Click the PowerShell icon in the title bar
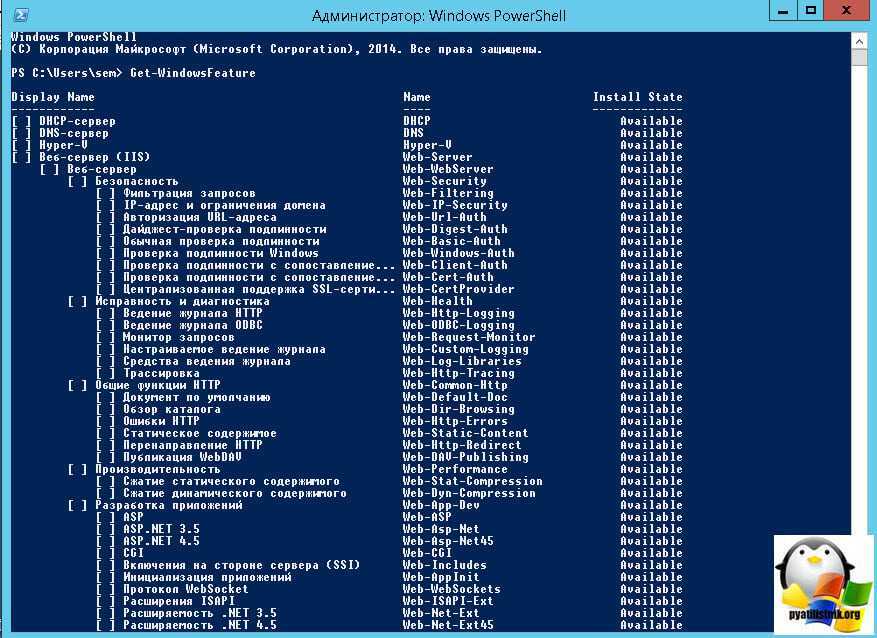 pyautogui.click(x=19, y=14)
